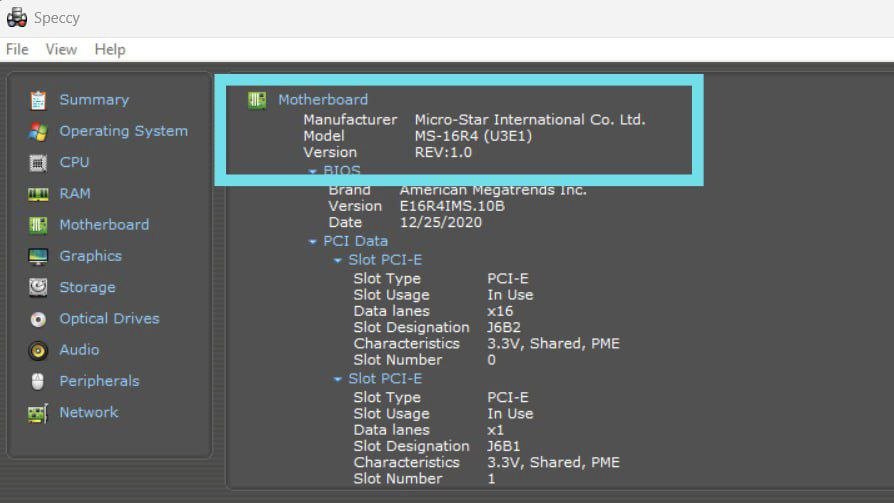Click Slot Number value 0
Screen dimensions: 894x503
[491, 360]
